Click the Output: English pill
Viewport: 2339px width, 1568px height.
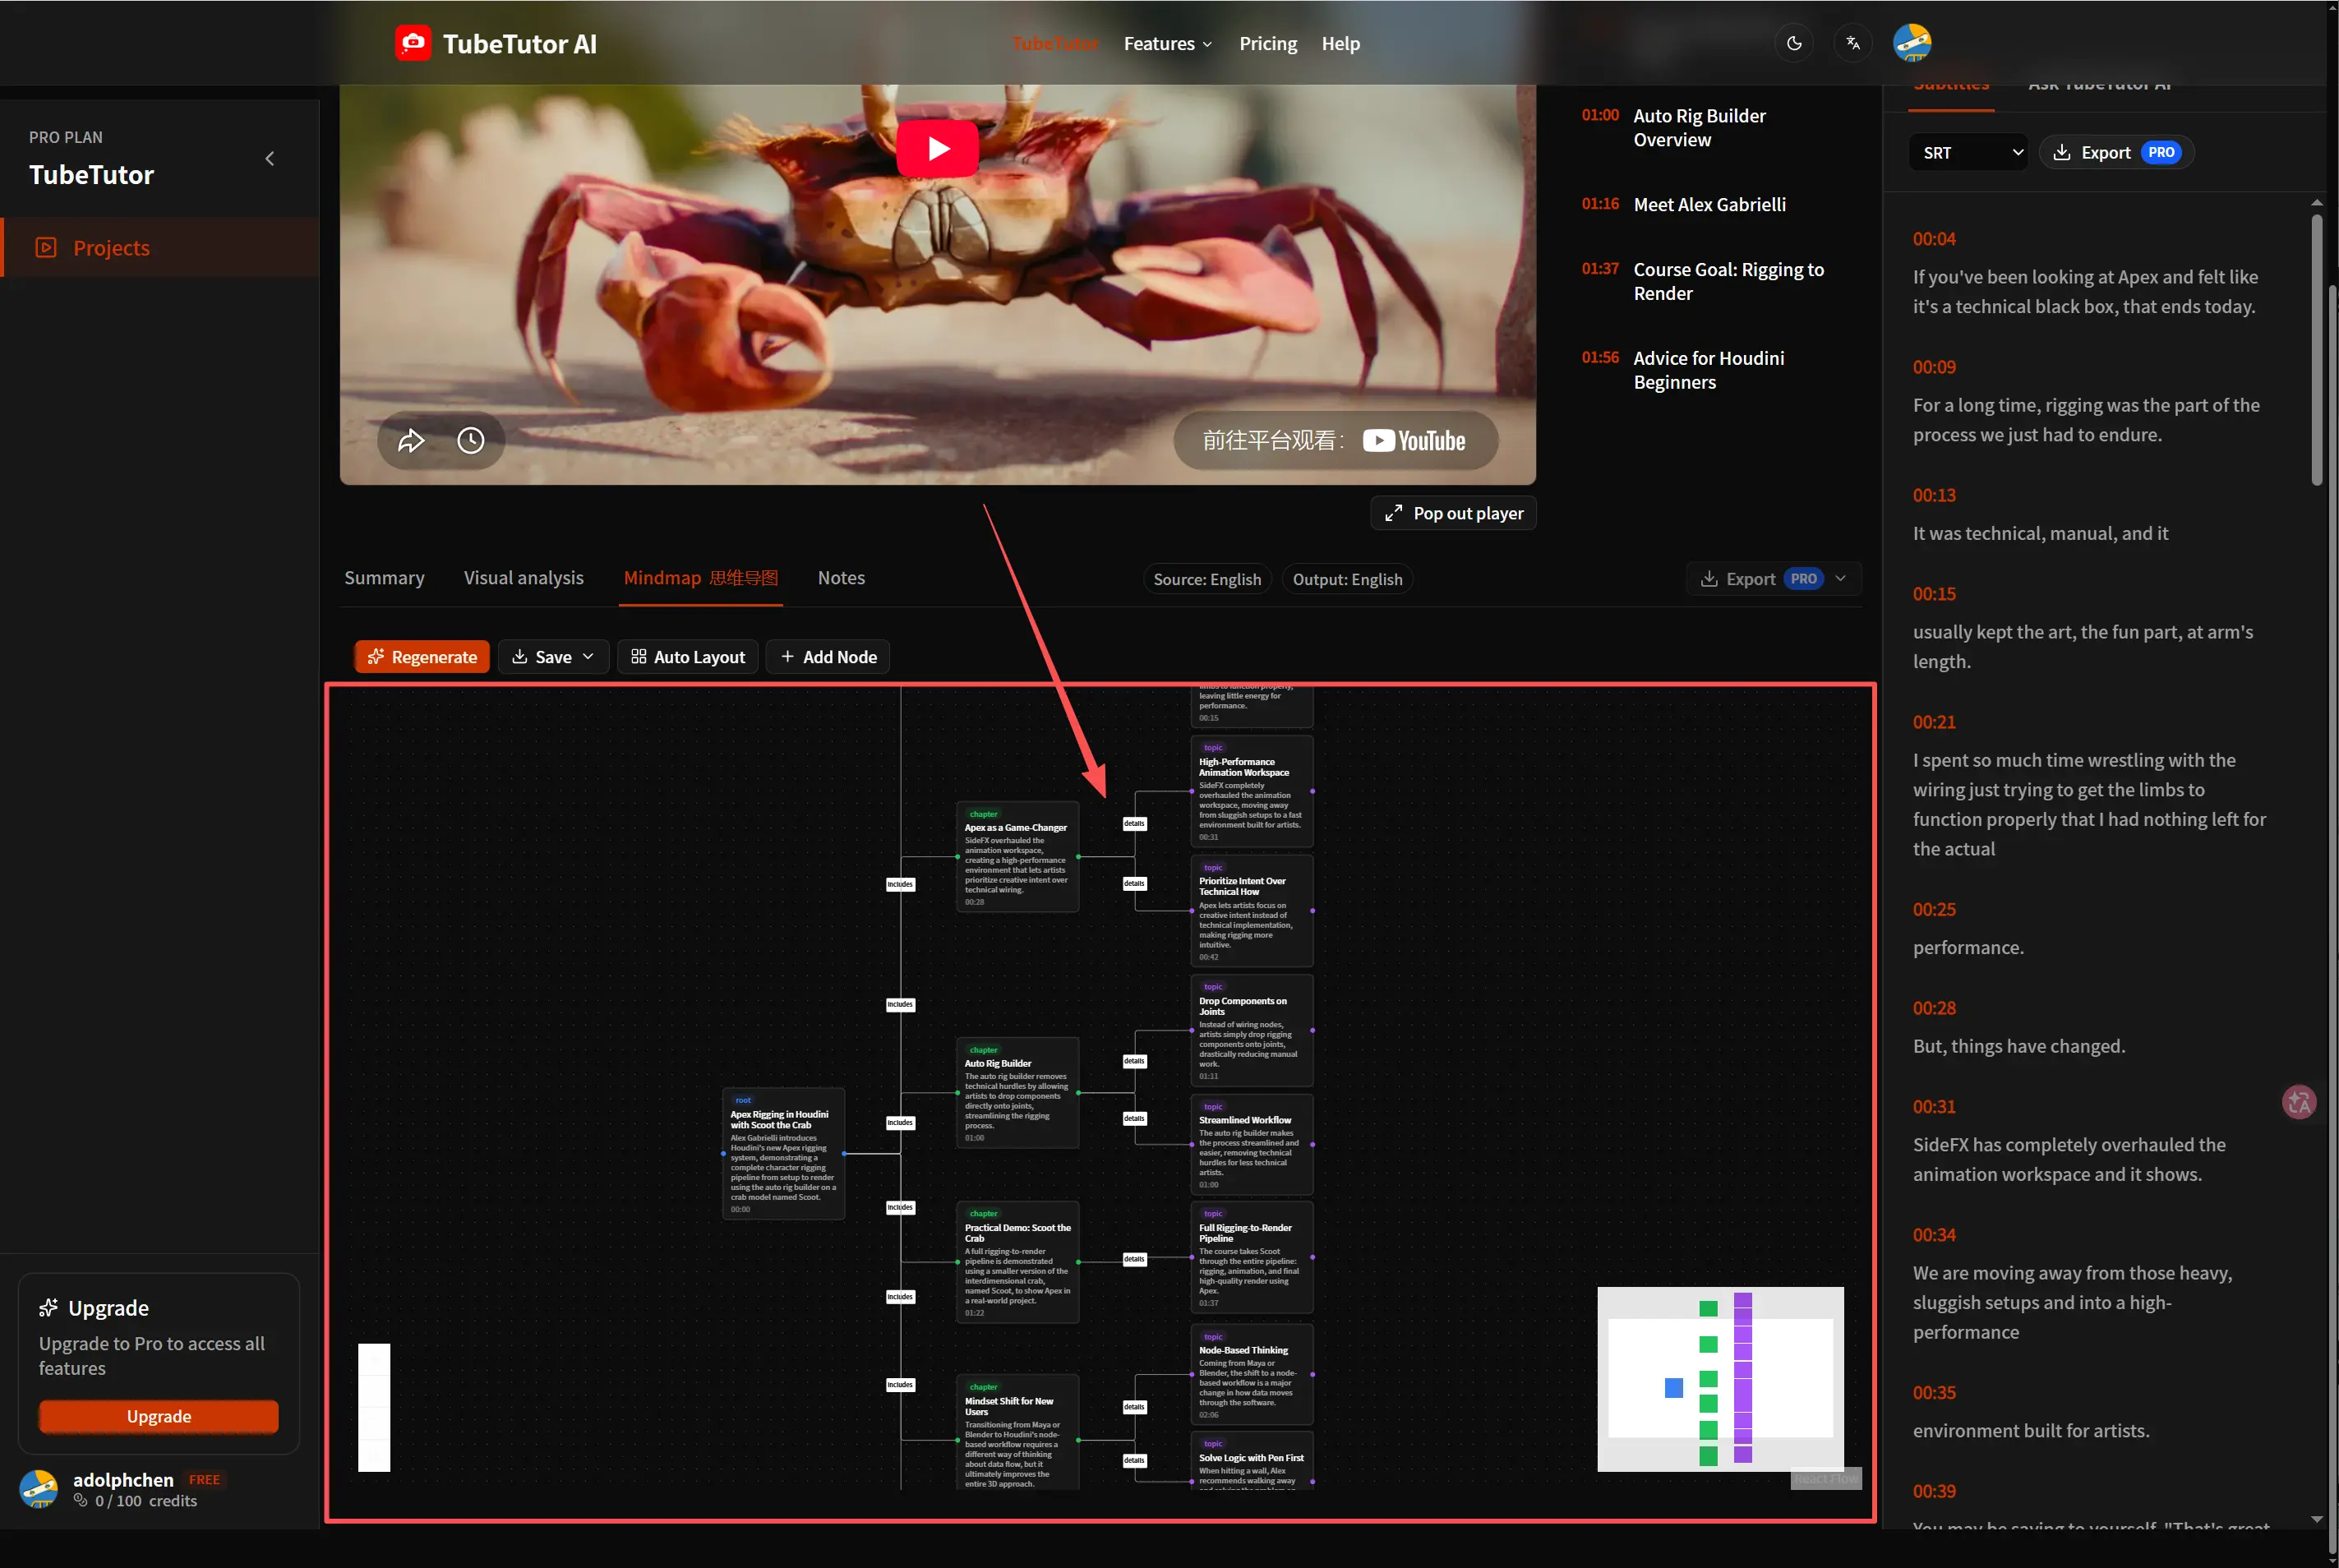[x=1347, y=579]
